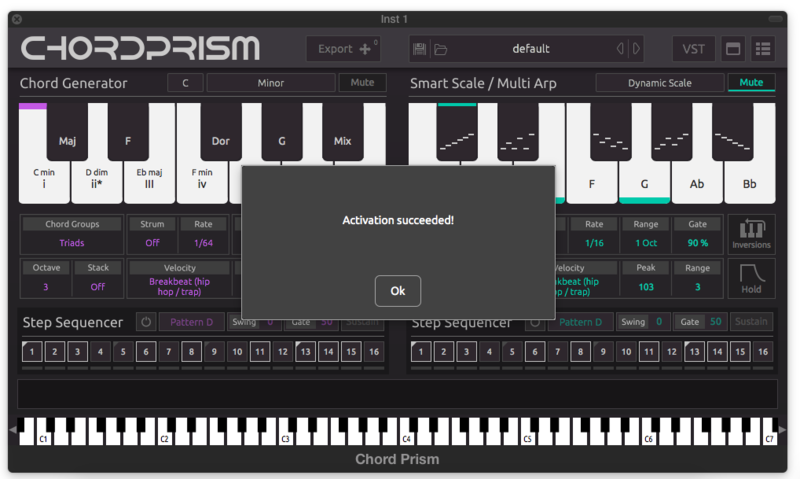Viewport: 800px width, 479px height.
Task: Open the Dynamic Scale dropdown
Action: [x=660, y=83]
